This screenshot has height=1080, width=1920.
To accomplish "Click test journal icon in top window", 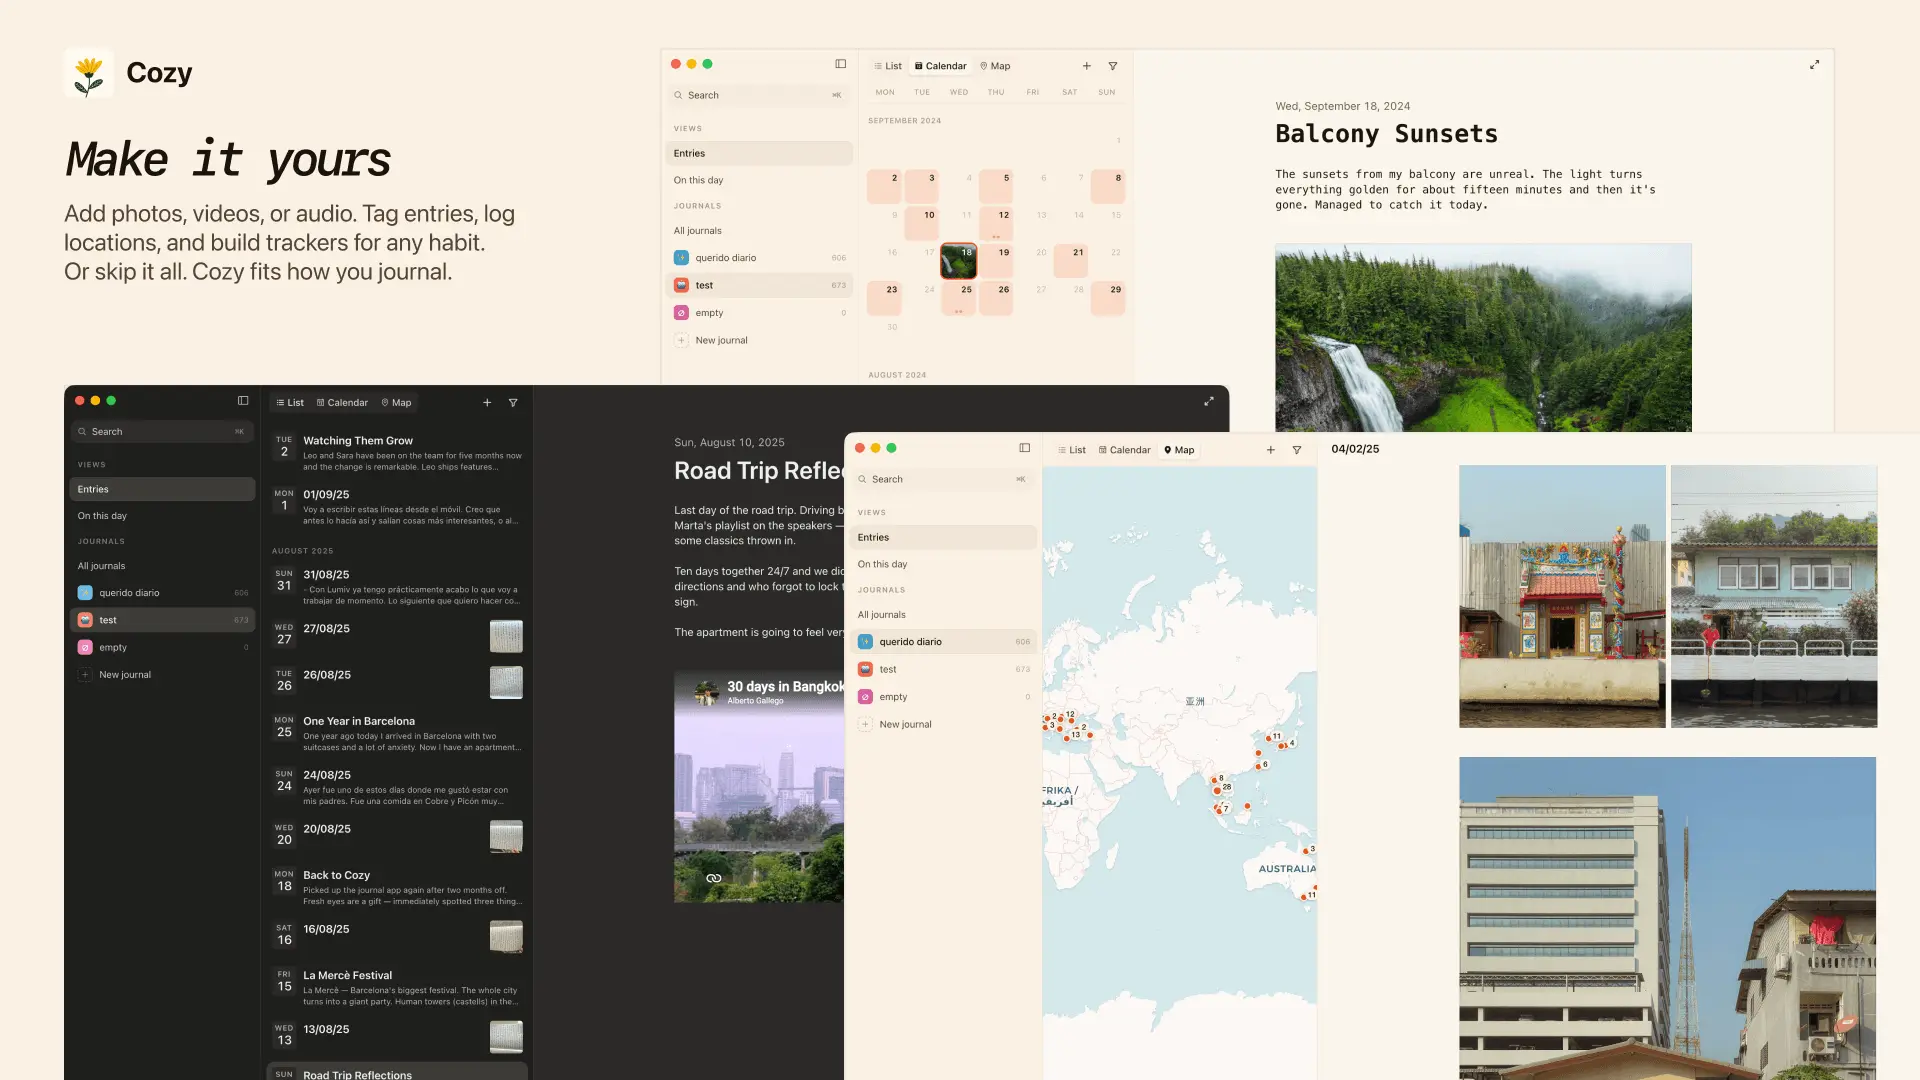I will pos(681,285).
